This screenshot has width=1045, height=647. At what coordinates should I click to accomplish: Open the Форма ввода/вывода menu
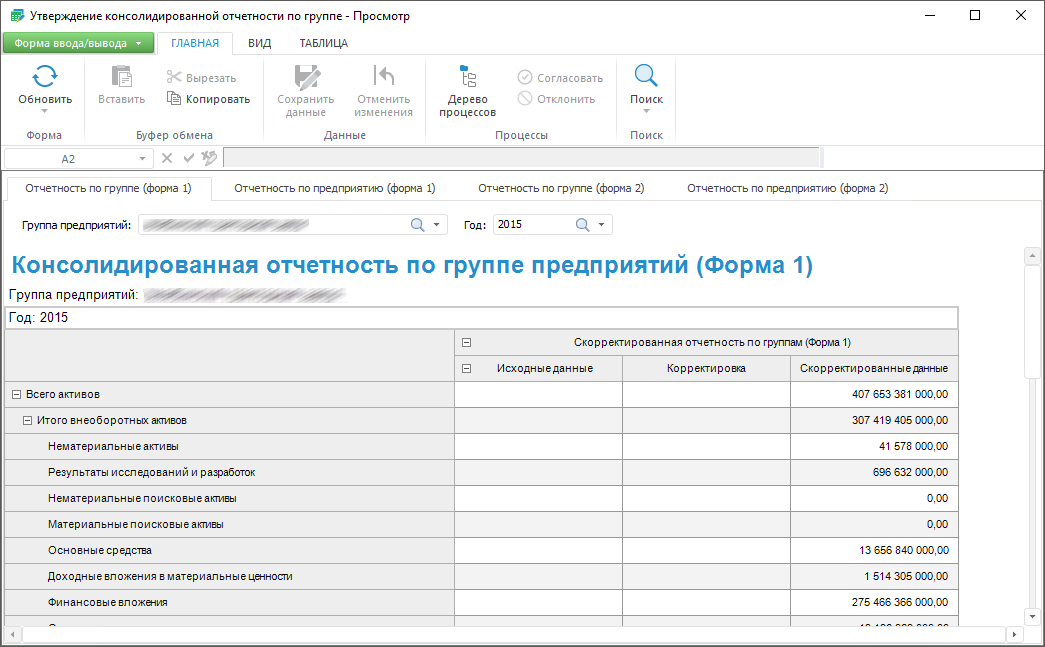(x=78, y=43)
